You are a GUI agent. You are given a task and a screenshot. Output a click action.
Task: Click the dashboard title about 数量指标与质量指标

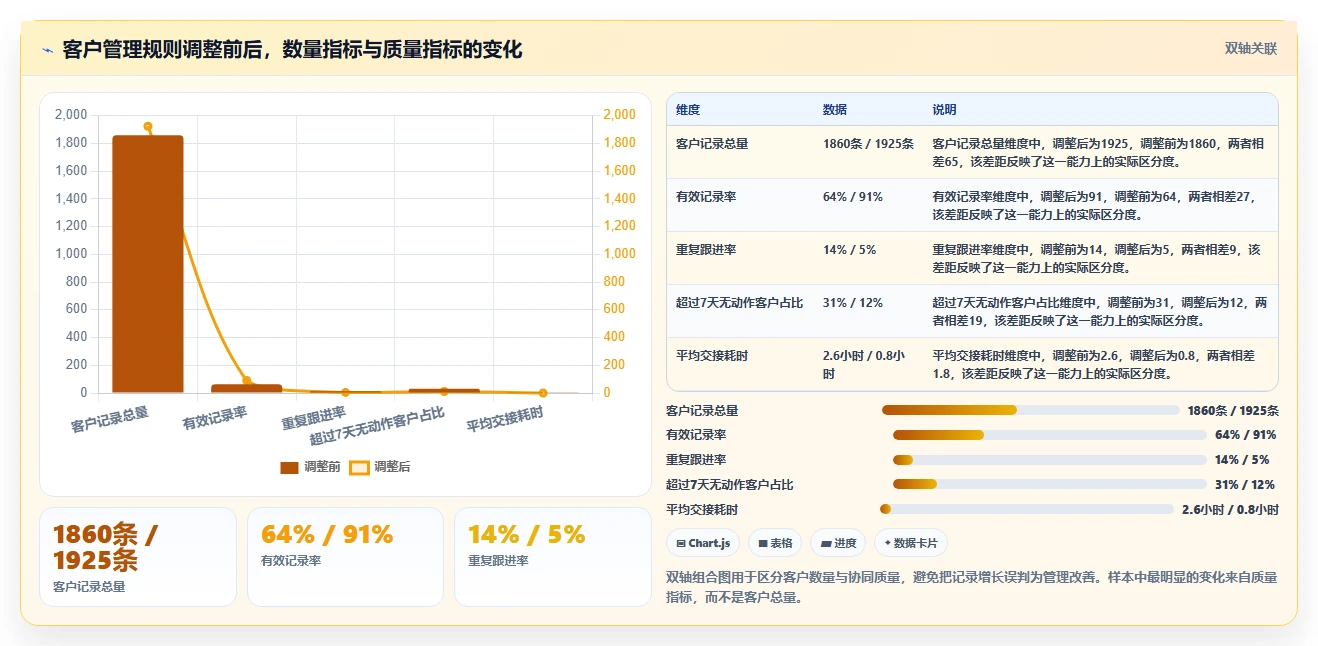click(x=292, y=50)
